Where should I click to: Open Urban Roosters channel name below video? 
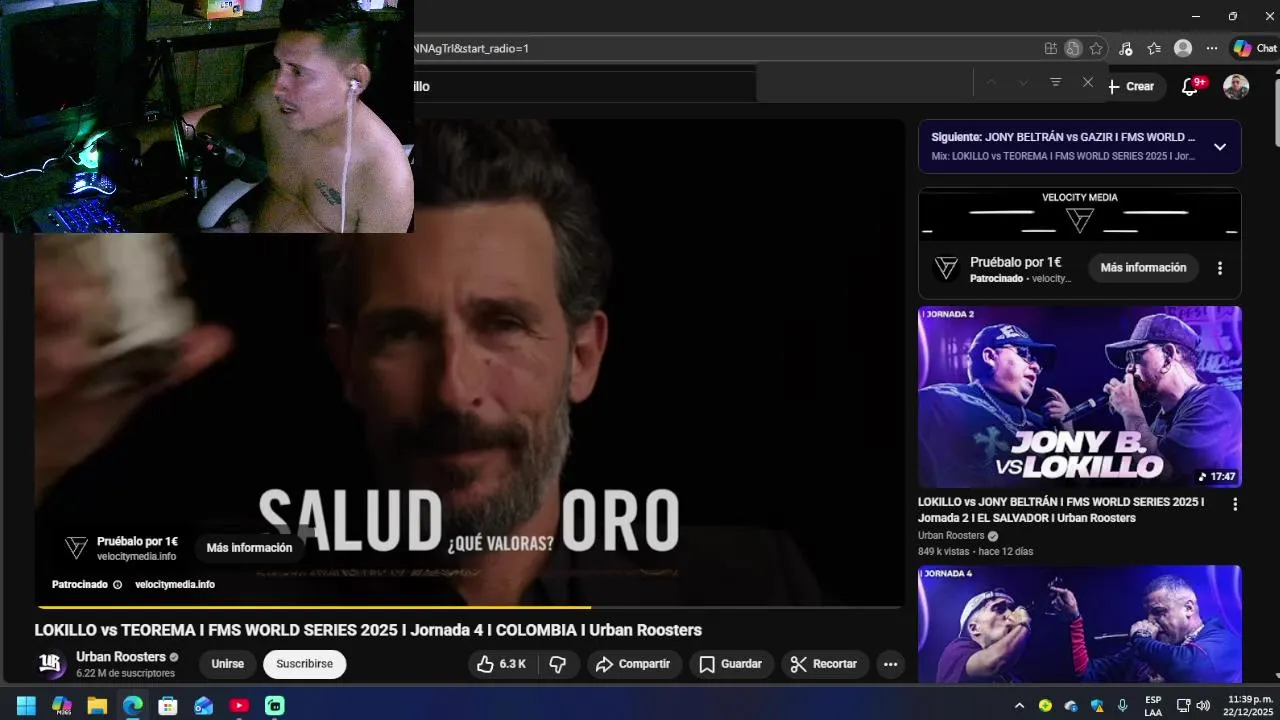tap(121, 657)
